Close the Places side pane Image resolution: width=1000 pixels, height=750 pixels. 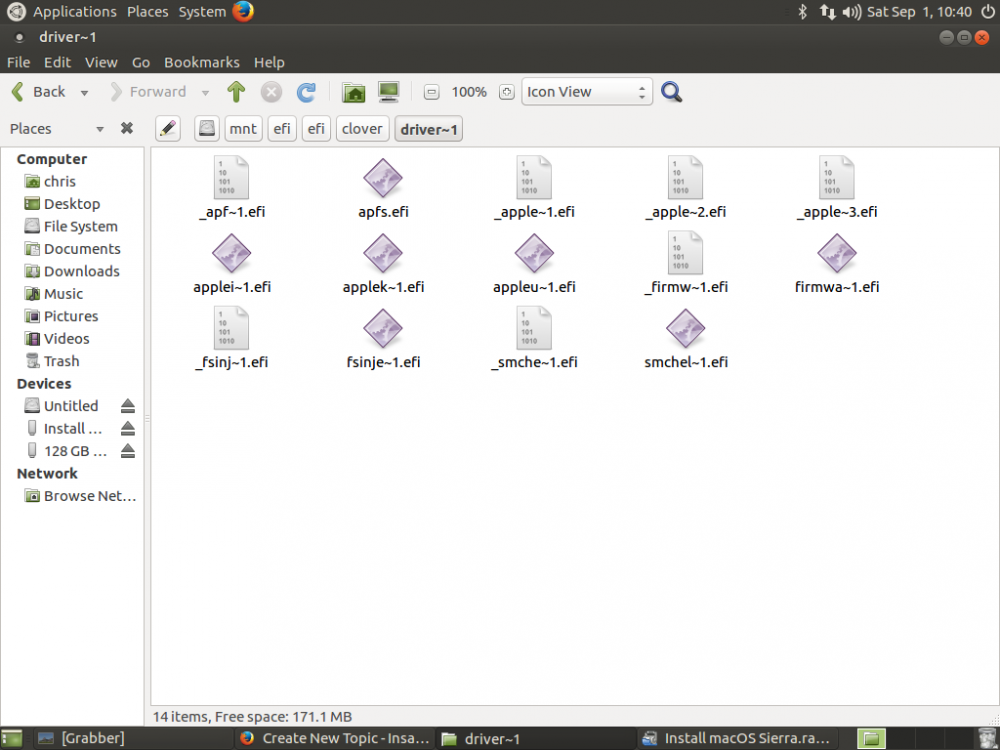(127, 128)
